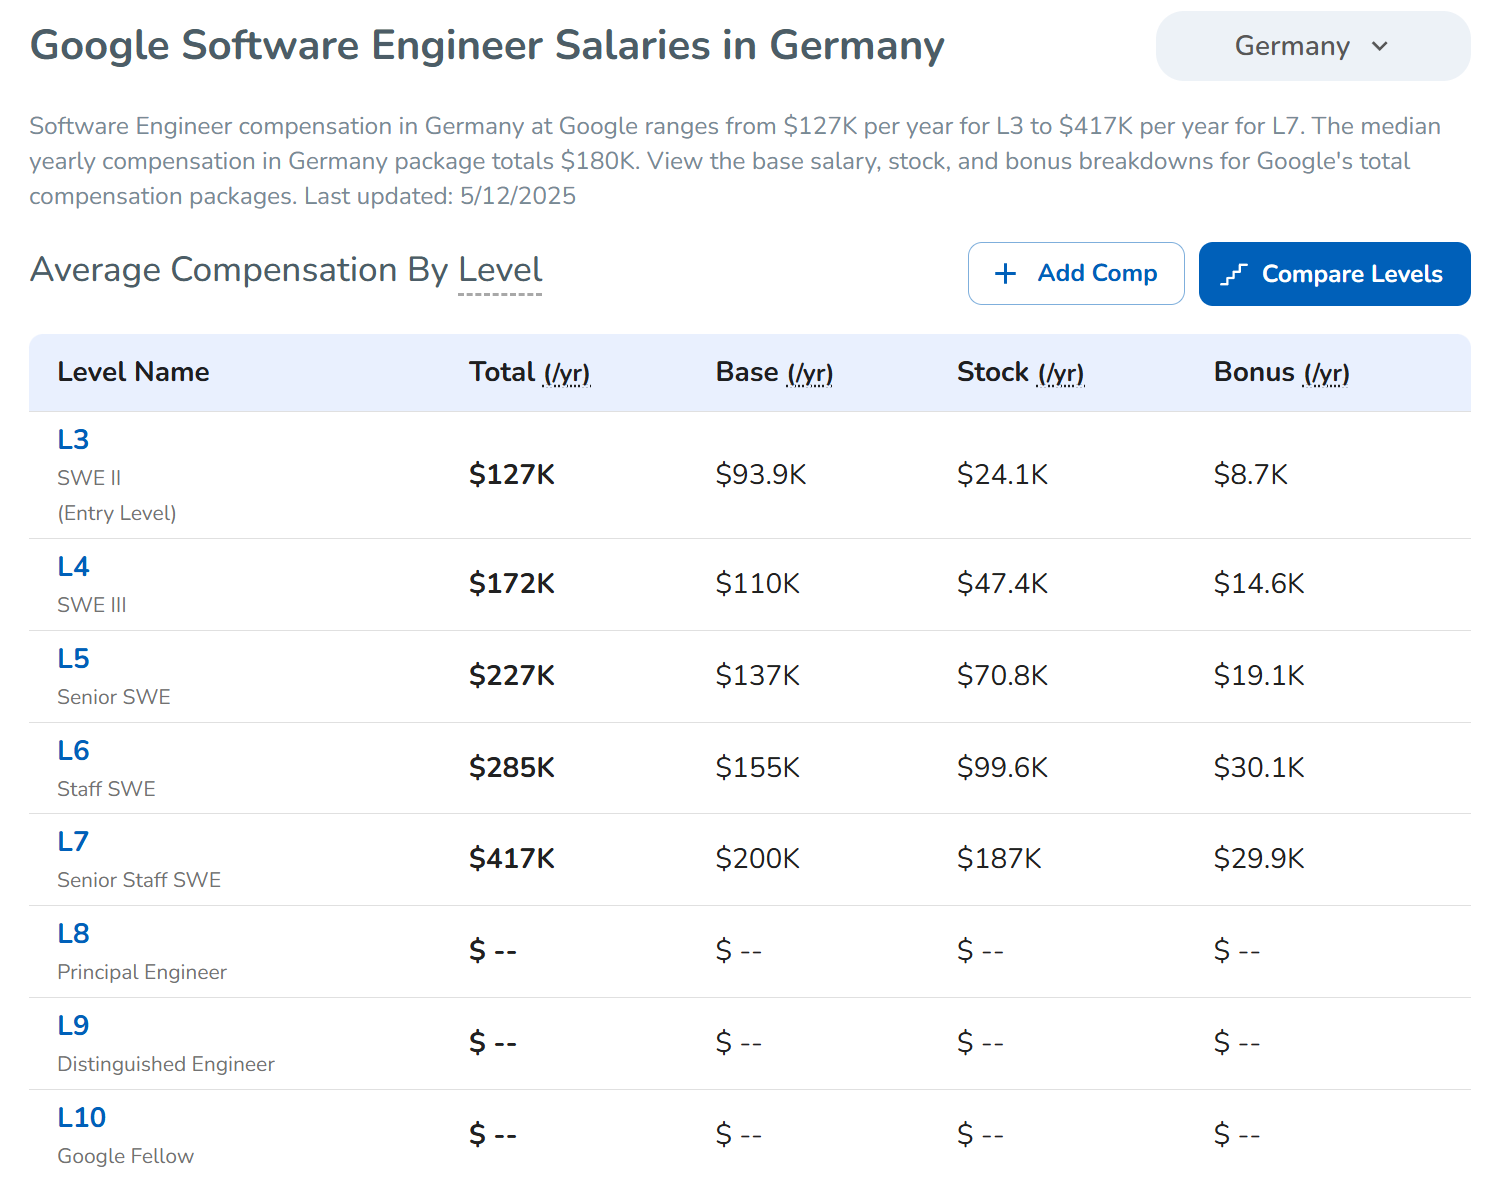
Task: Go to the L6 Staff SWE level
Action: pyautogui.click(x=73, y=751)
